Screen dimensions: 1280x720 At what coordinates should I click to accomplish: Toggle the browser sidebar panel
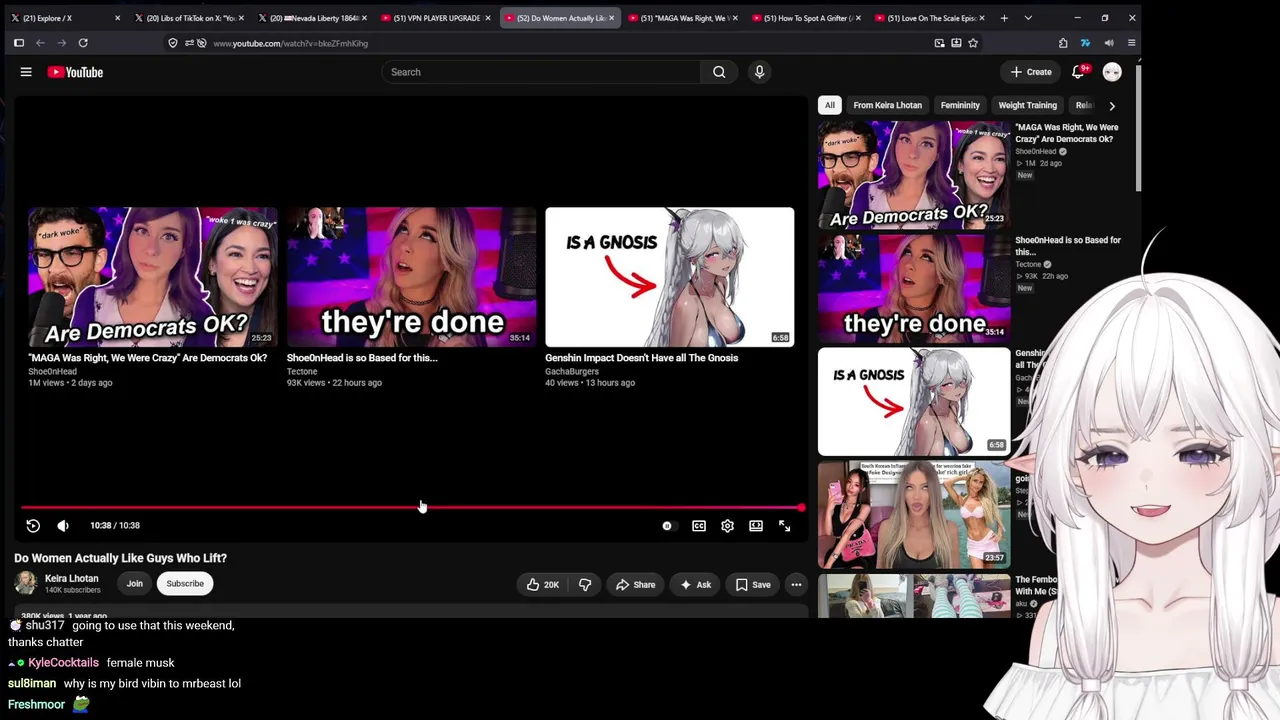[18, 43]
